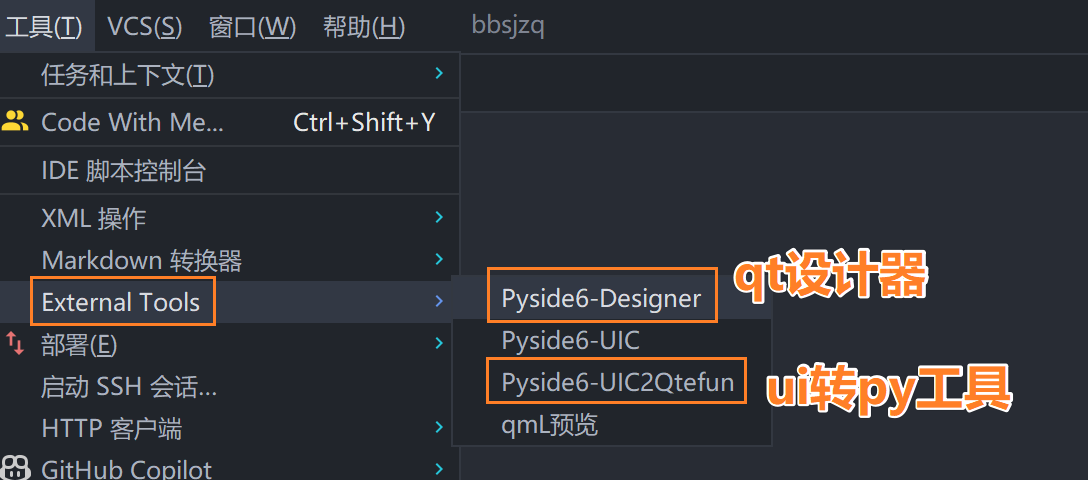Expand the HTTP 客户端 submenu arrow
This screenshot has height=480, width=1088.
point(439,427)
